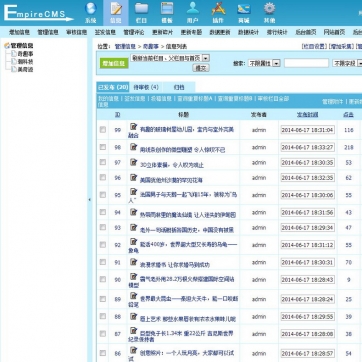Tick the checkbox for row ID 99
The image size is (362, 362).
(x=103, y=130)
